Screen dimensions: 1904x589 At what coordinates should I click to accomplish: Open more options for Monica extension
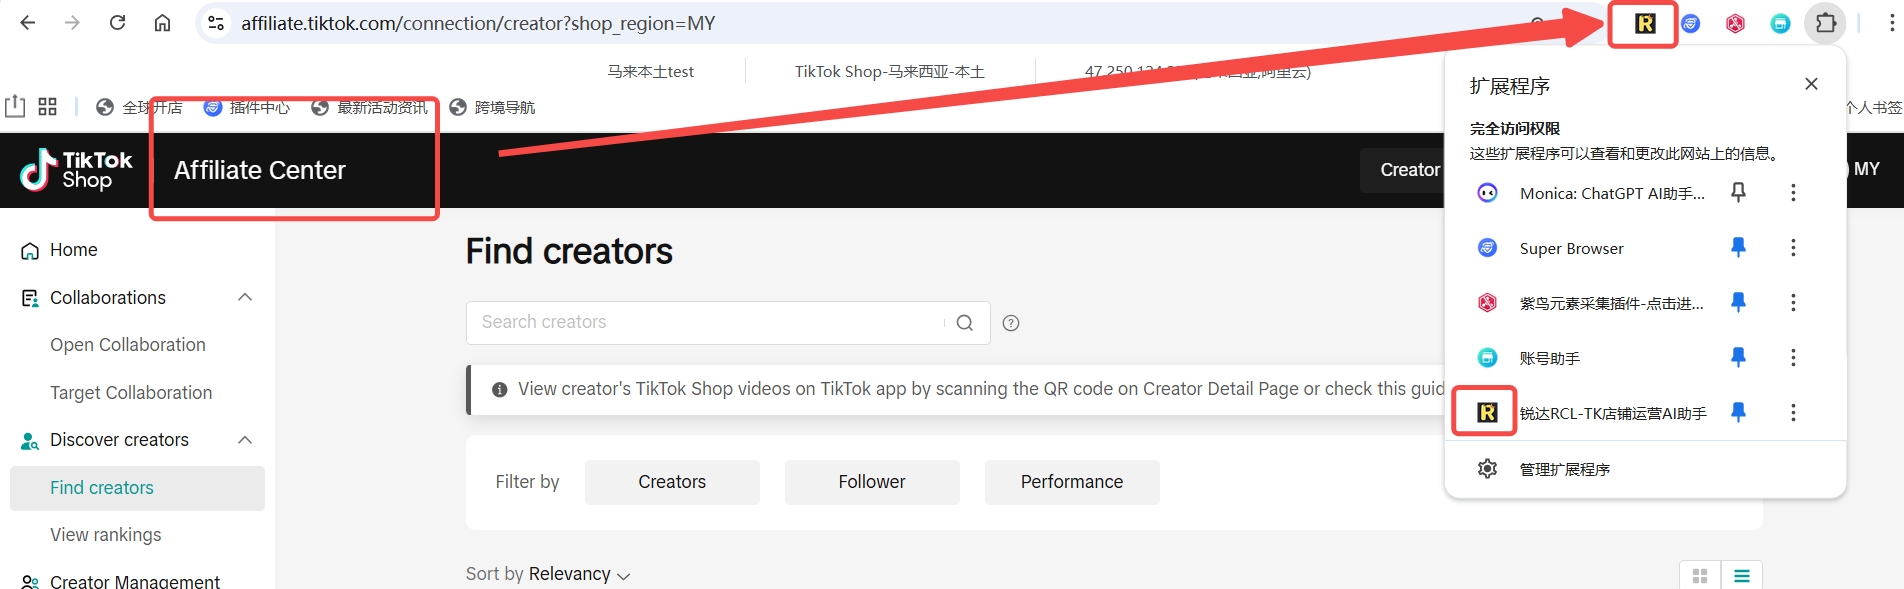[1793, 192]
